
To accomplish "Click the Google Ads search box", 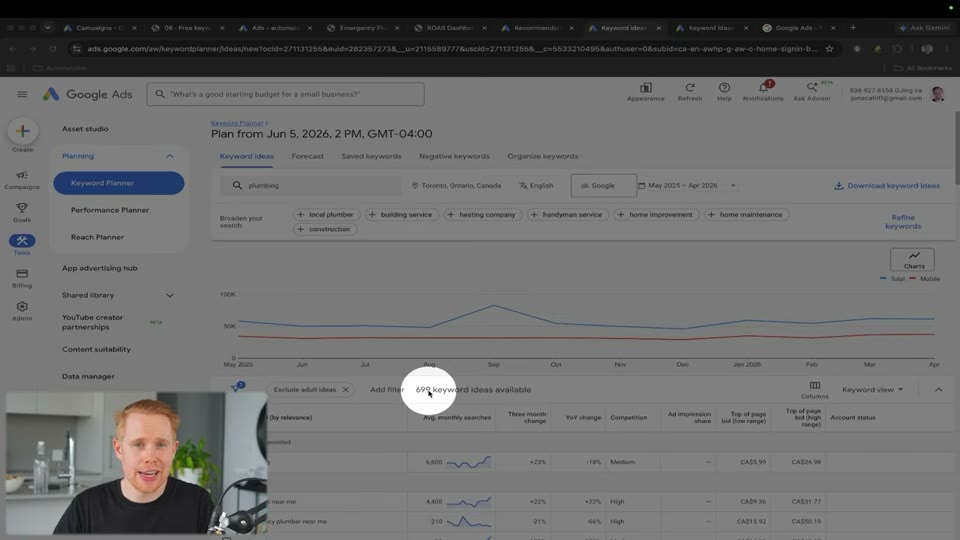I will tap(285, 94).
